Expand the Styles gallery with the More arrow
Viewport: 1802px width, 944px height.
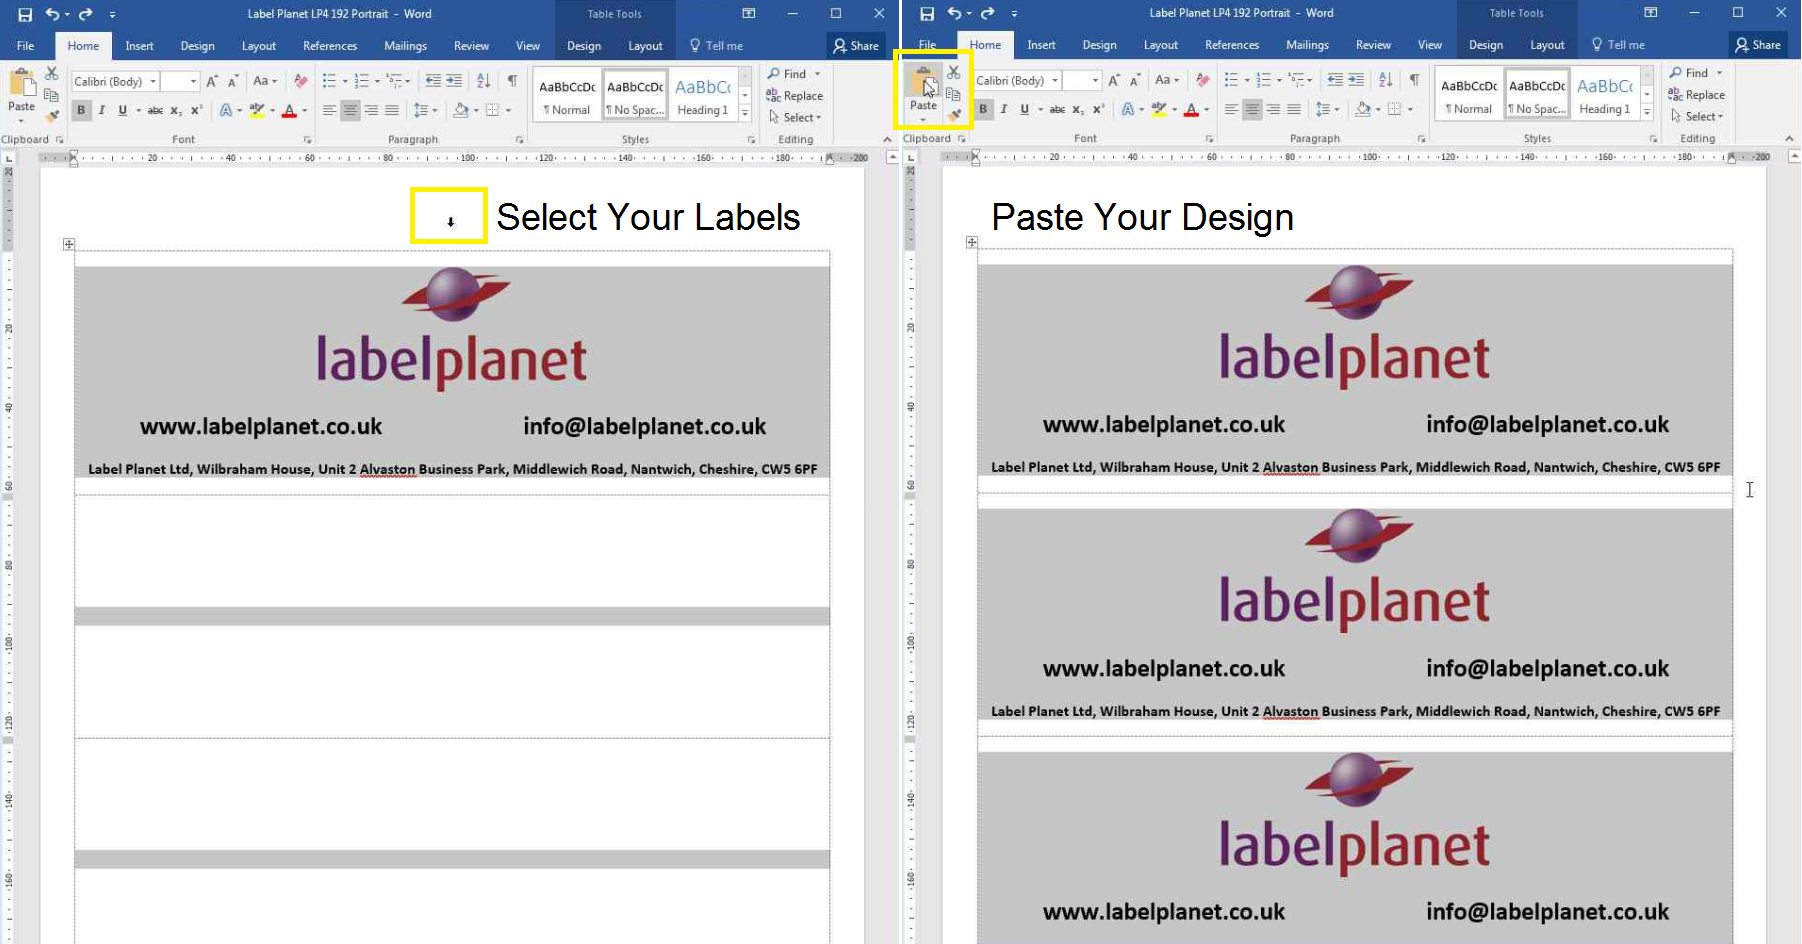(744, 112)
